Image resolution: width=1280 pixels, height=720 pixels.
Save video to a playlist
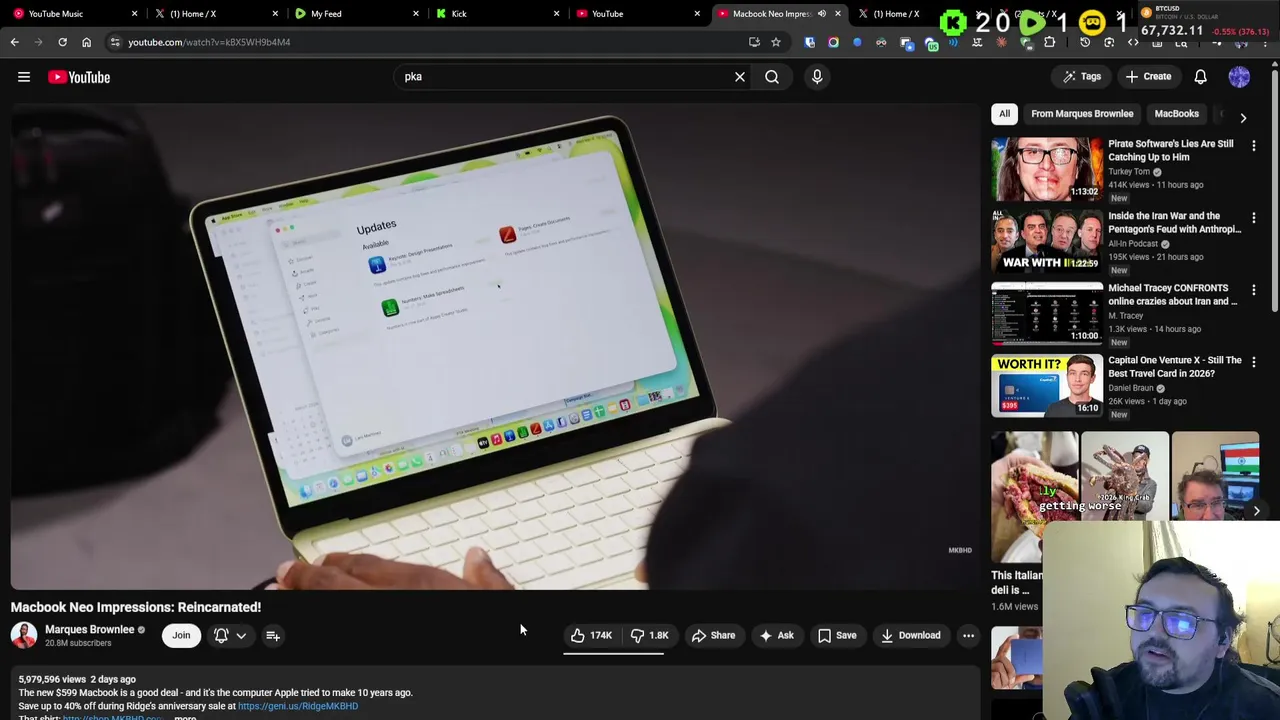[x=837, y=635]
